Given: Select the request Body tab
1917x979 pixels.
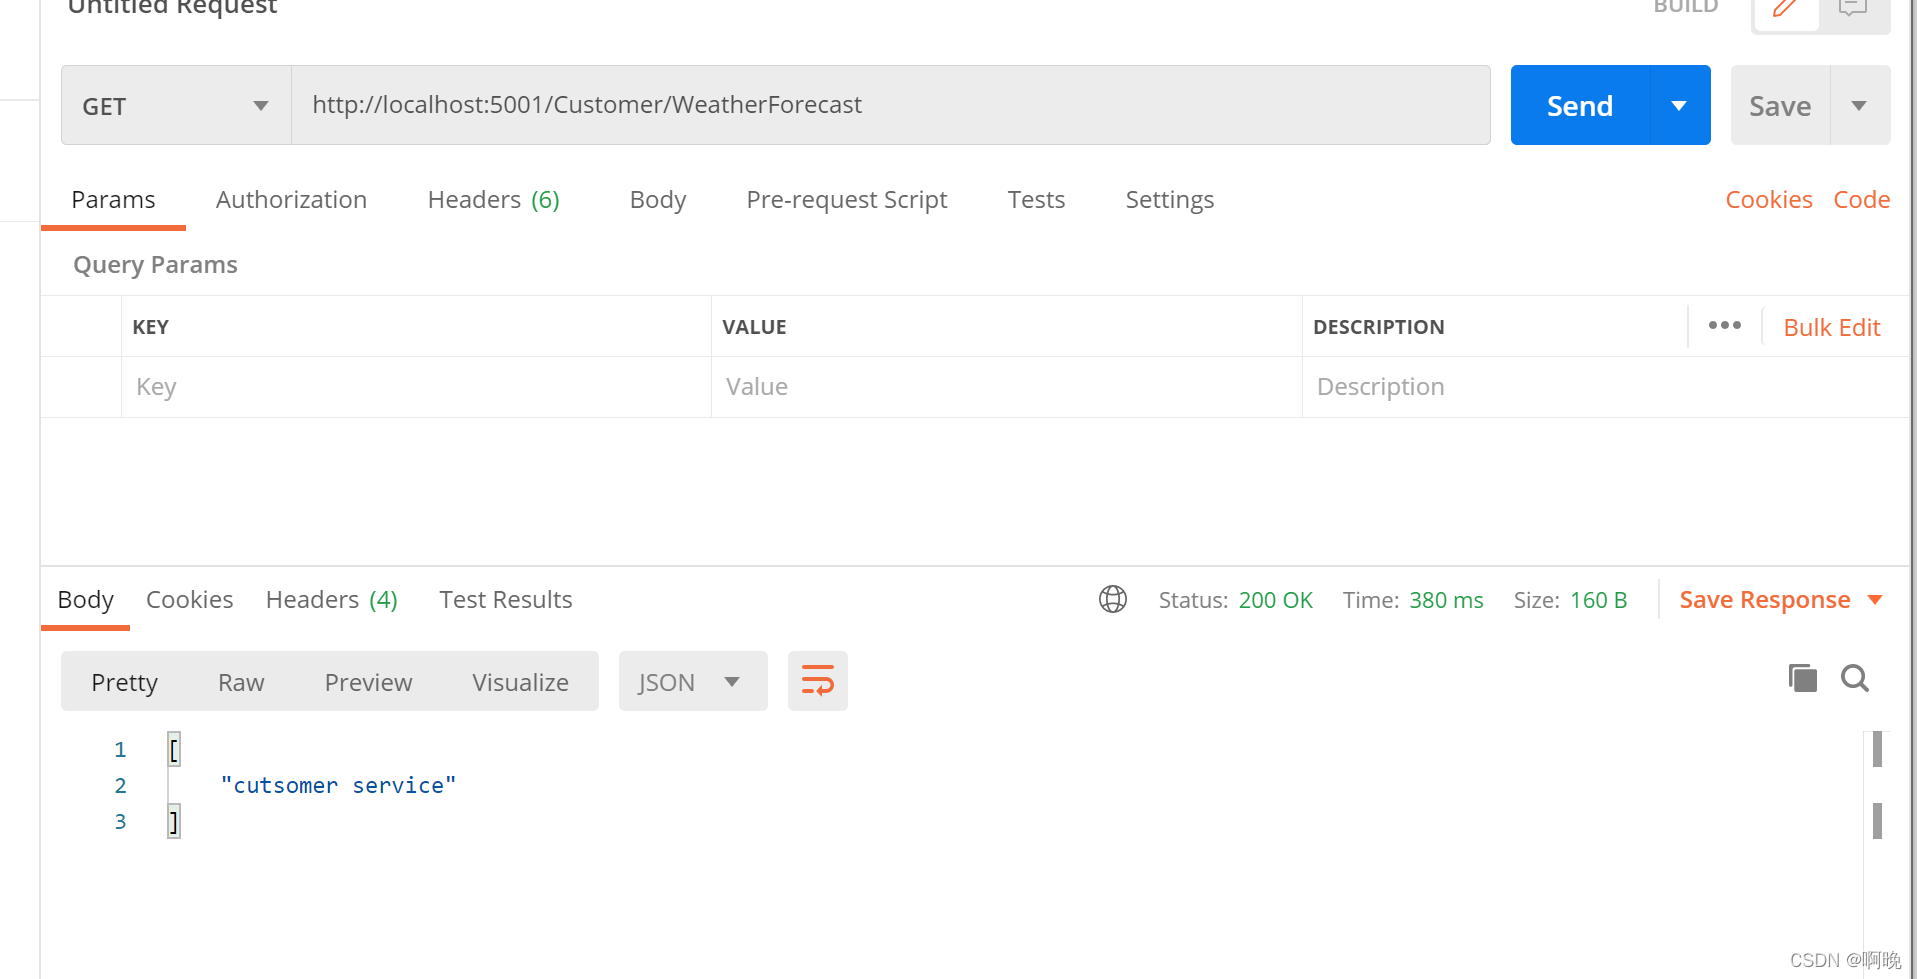Looking at the screenshot, I should (x=657, y=199).
